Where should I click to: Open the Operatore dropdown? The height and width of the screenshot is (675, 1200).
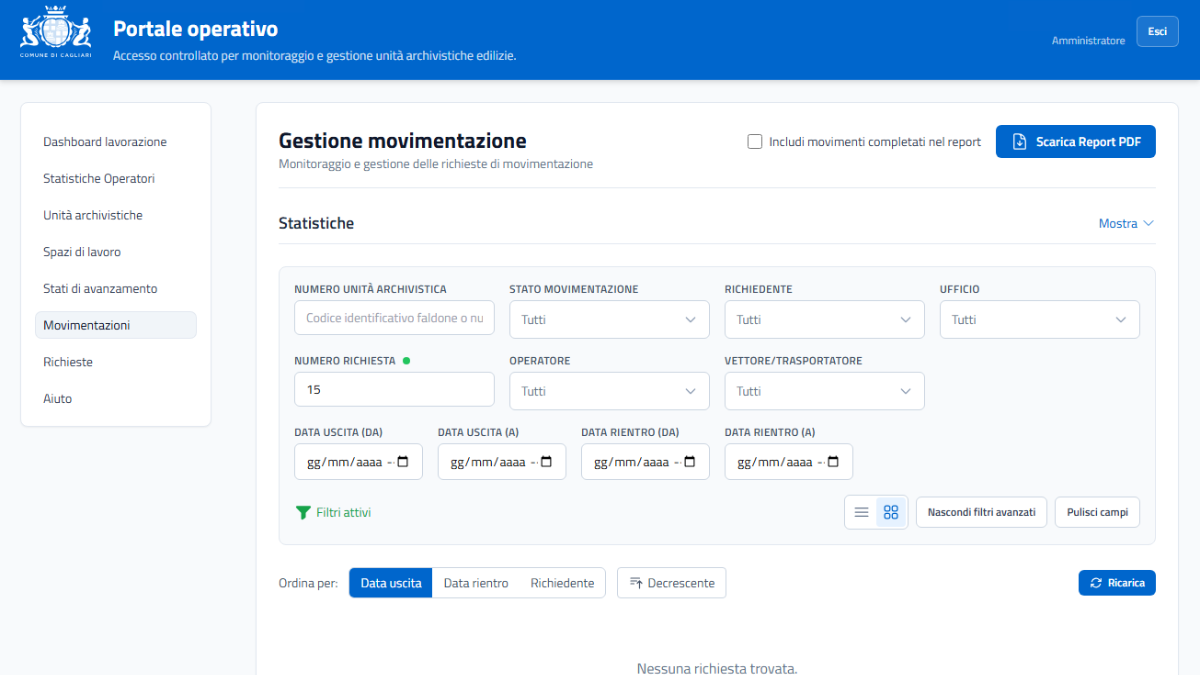(609, 391)
